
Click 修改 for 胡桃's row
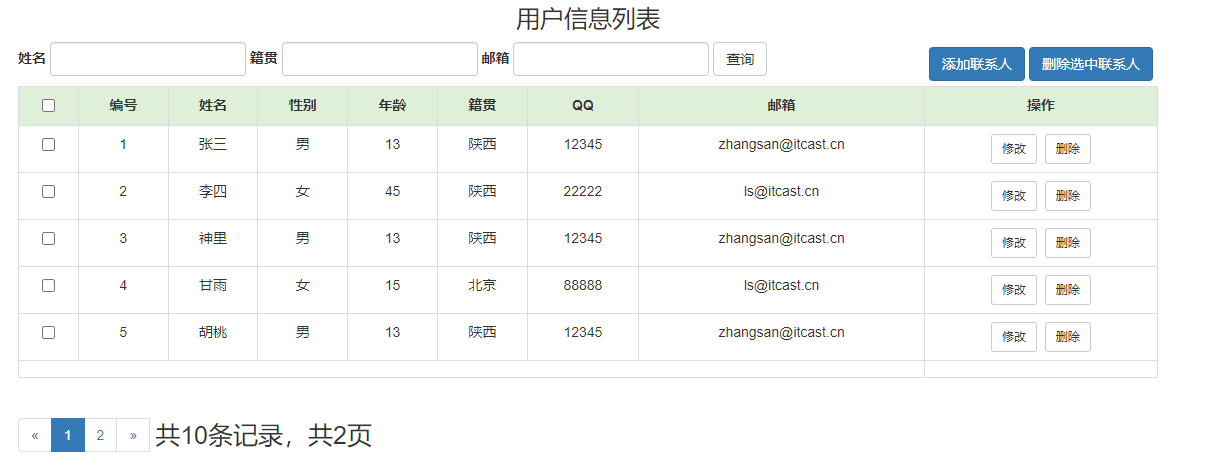pyautogui.click(x=1014, y=337)
